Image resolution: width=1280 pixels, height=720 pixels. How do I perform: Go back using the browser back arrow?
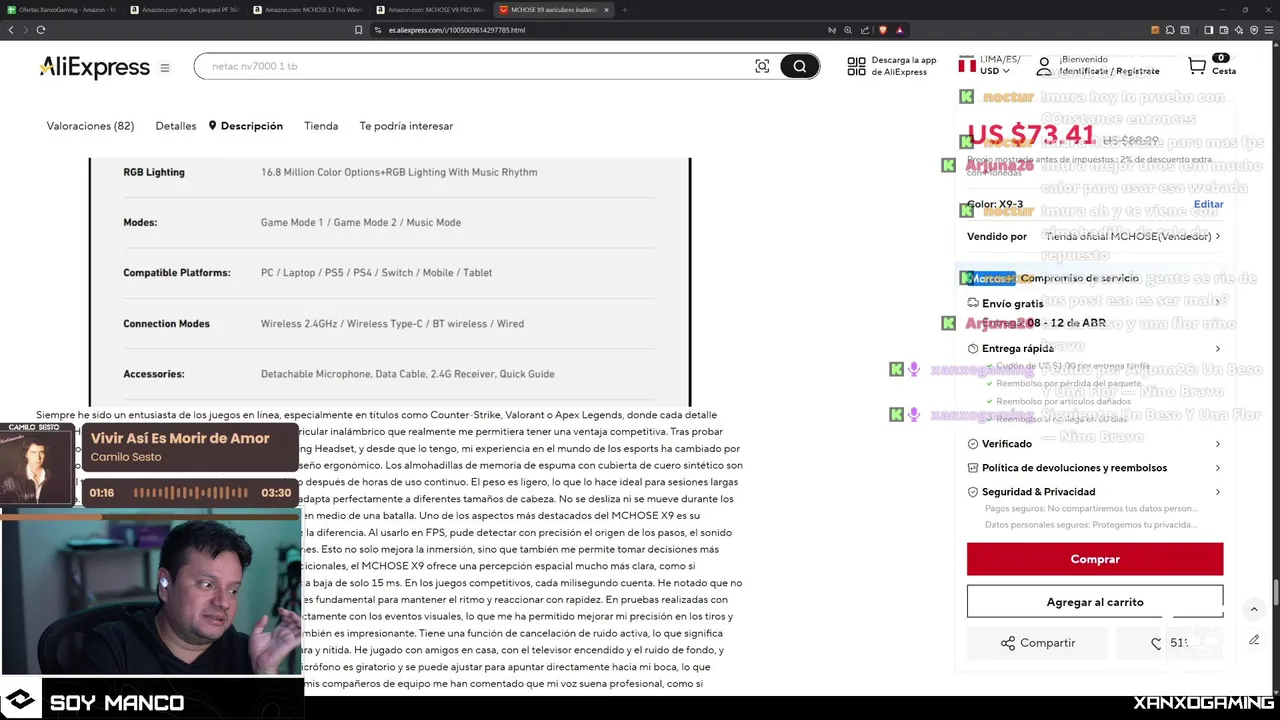click(11, 30)
